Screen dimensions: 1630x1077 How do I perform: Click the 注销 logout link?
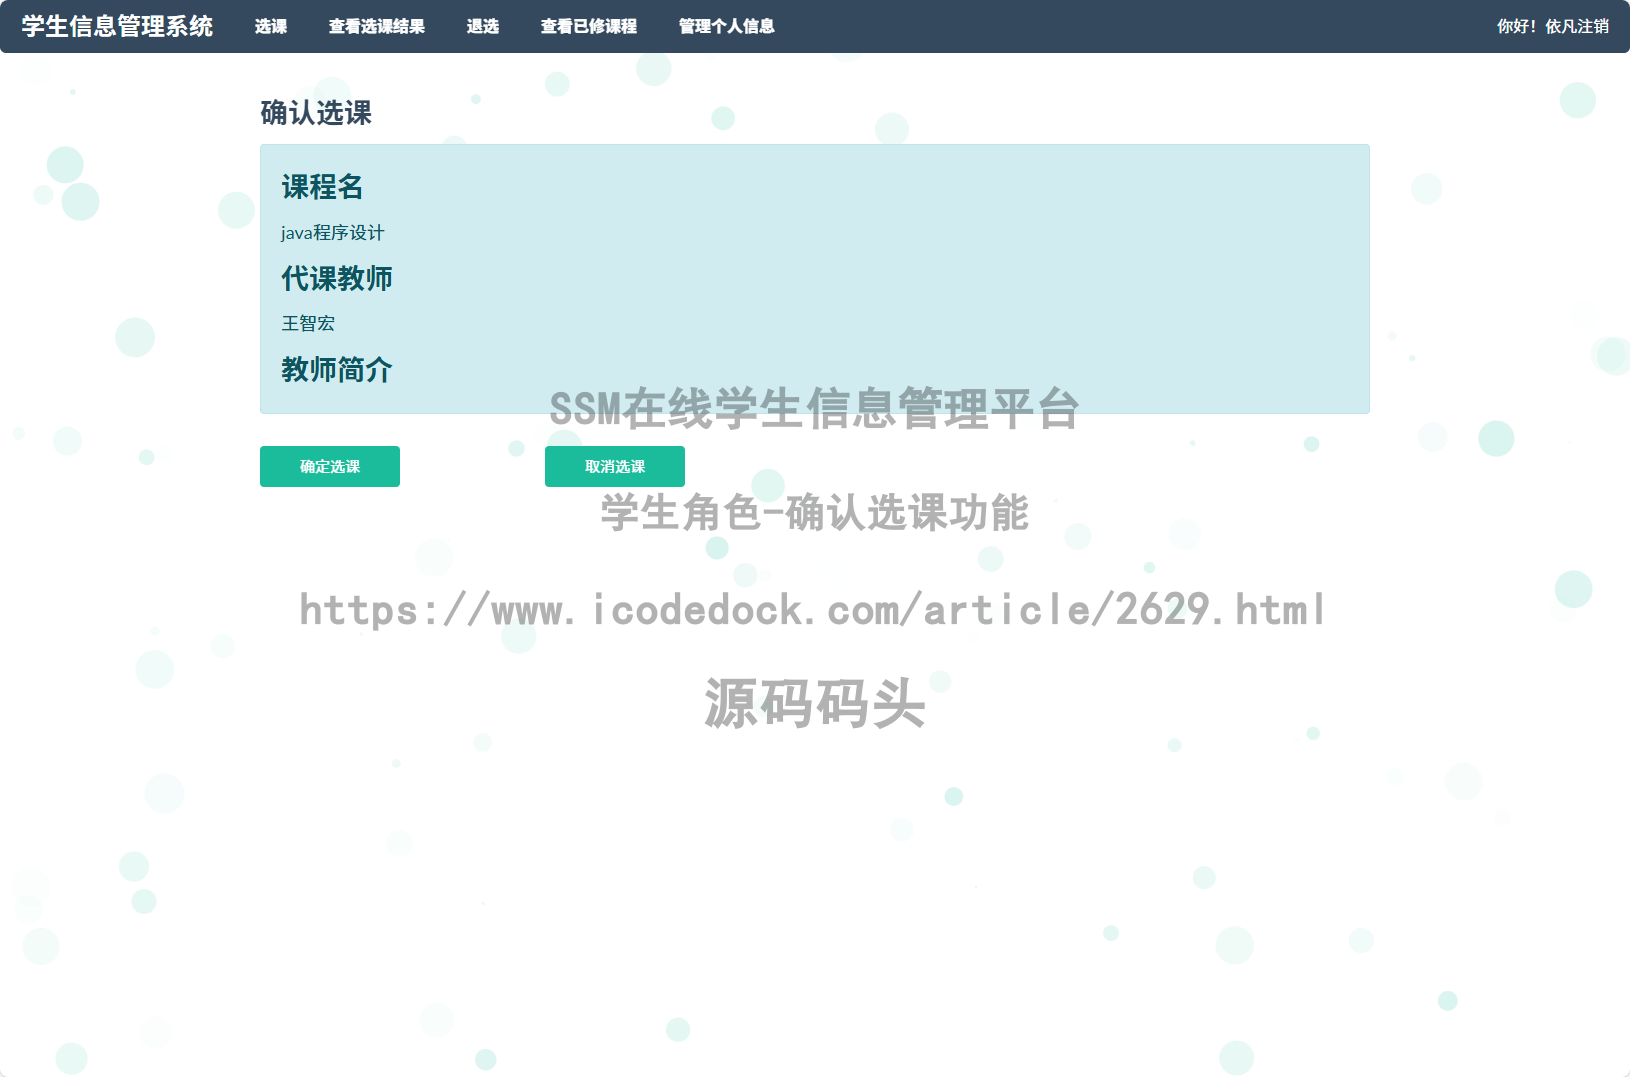[x=1594, y=27]
